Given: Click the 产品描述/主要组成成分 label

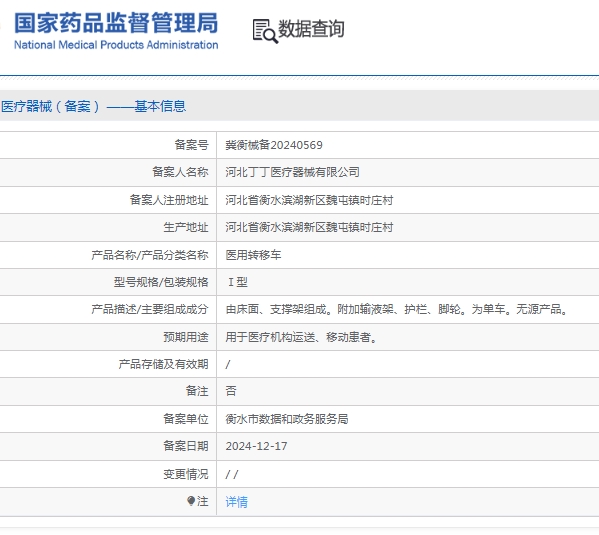Looking at the screenshot, I should 150,309.
